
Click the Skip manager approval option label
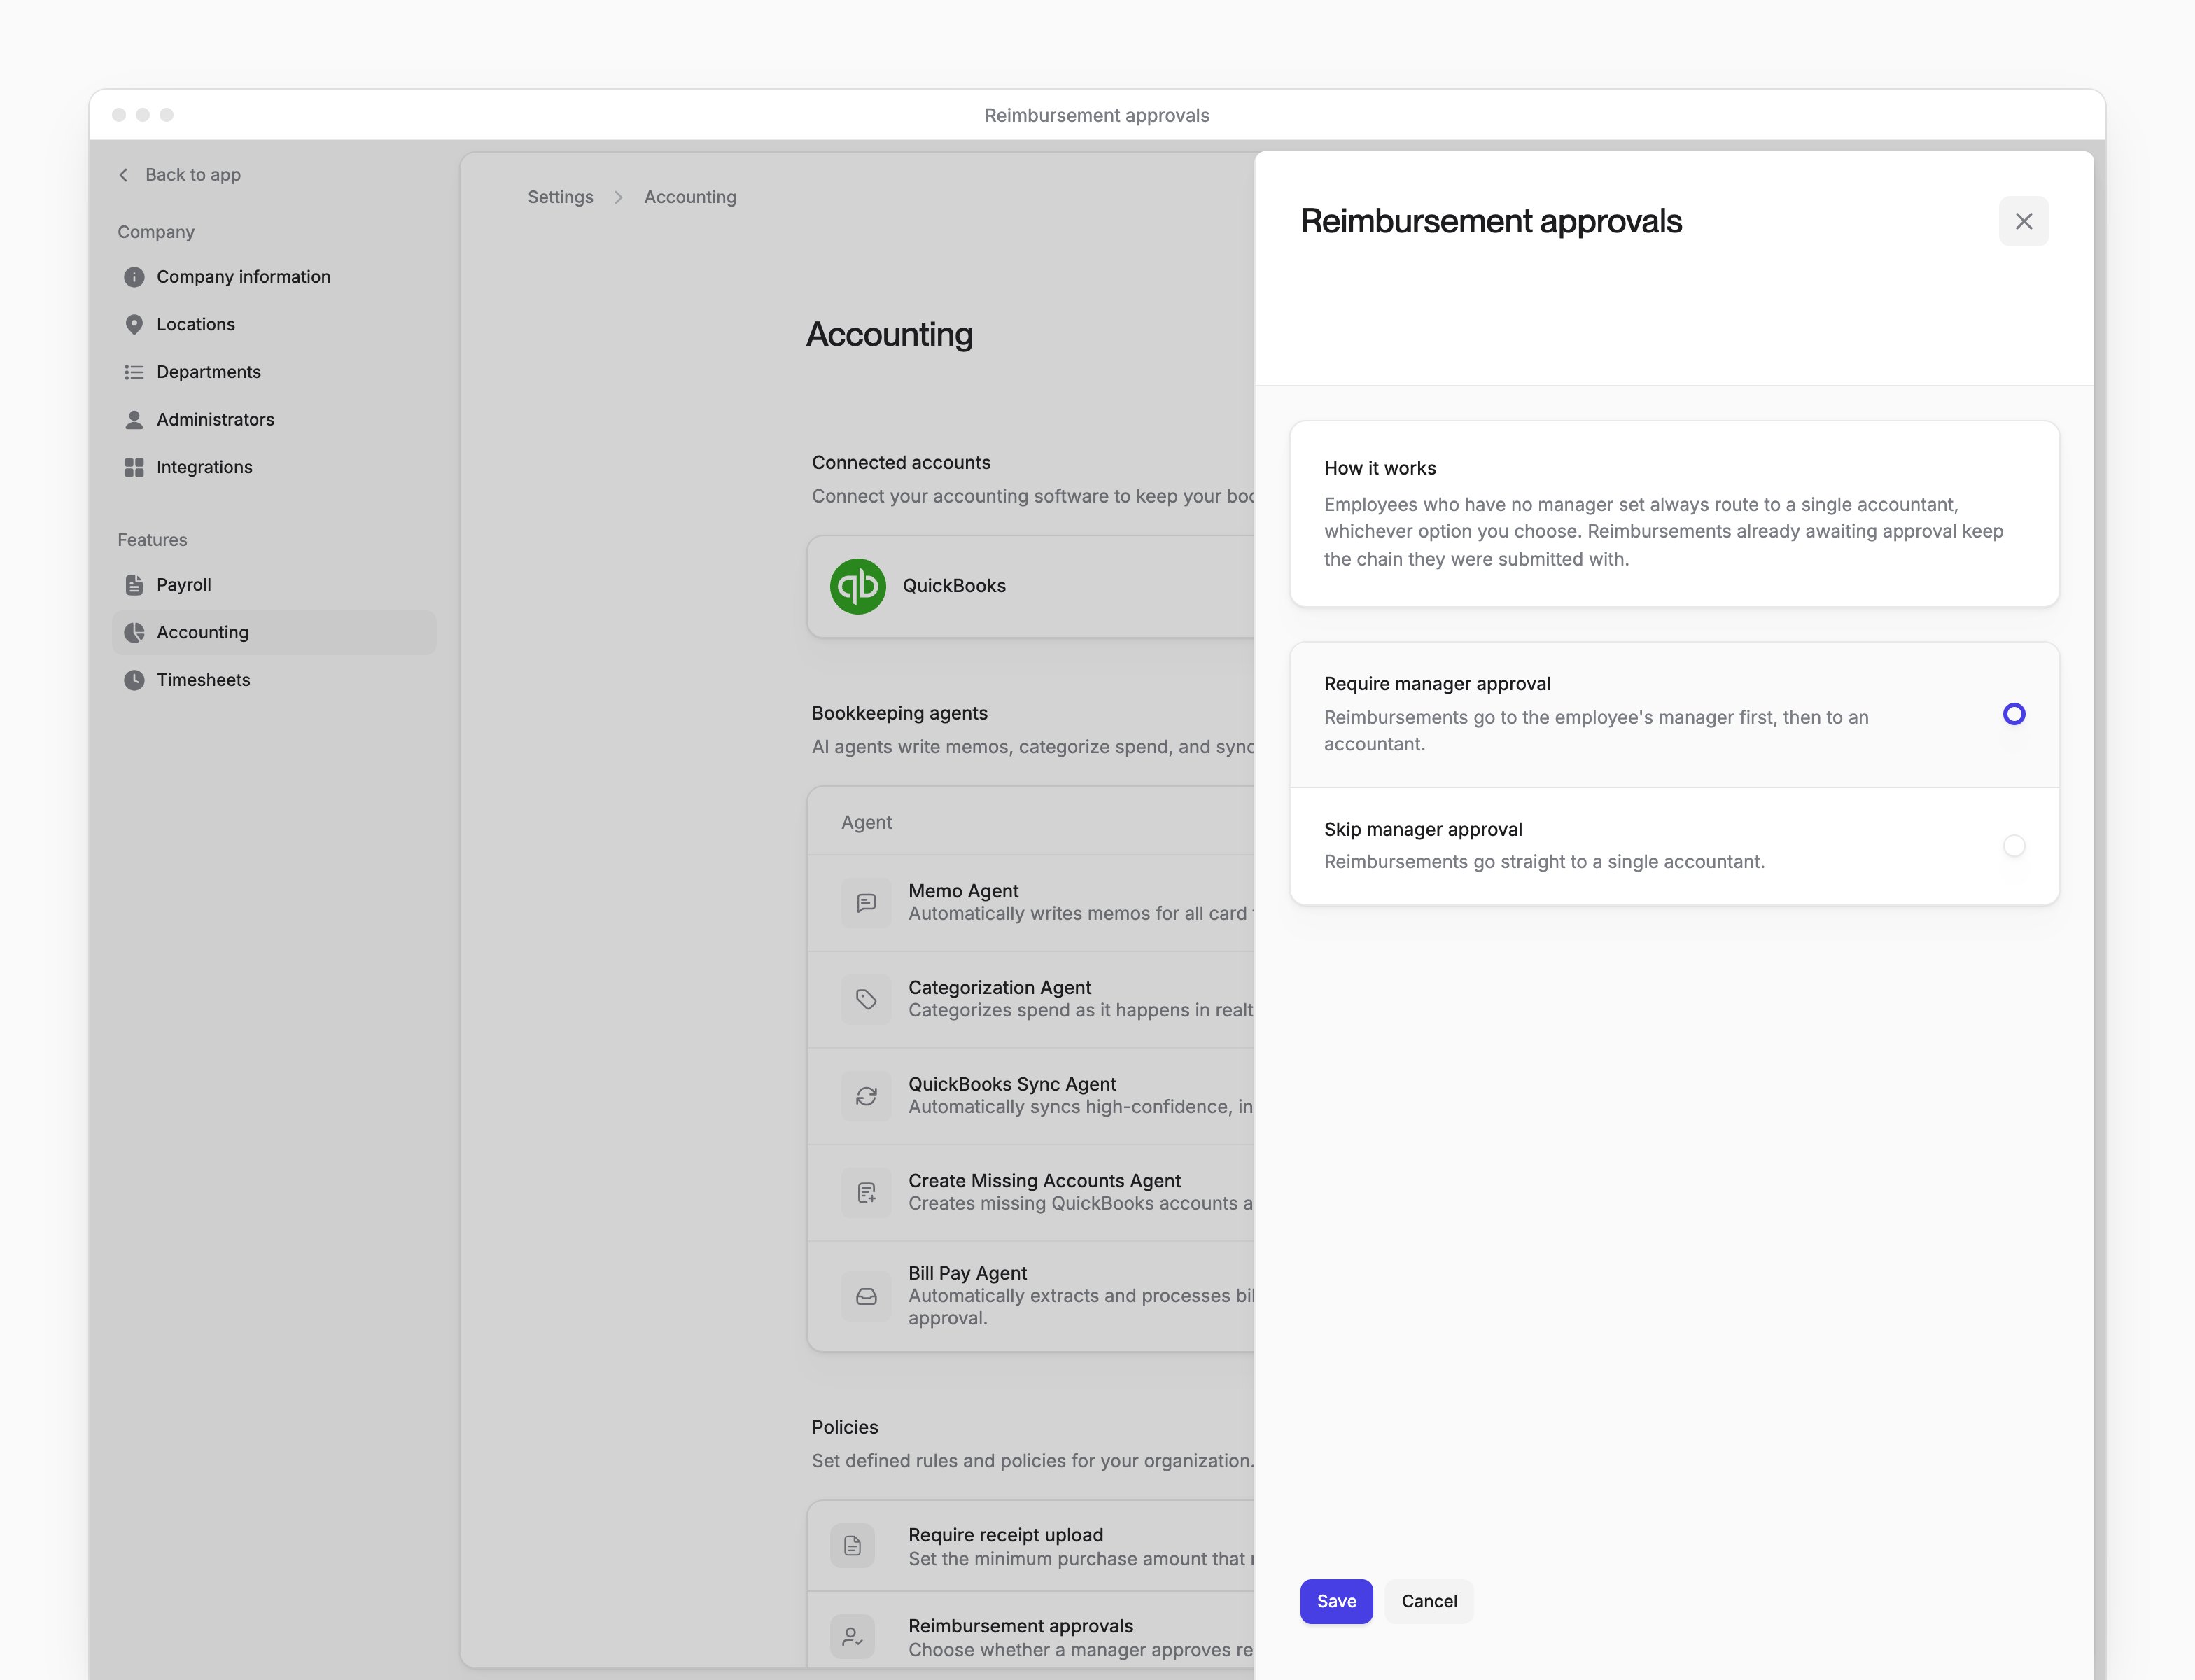(1423, 829)
